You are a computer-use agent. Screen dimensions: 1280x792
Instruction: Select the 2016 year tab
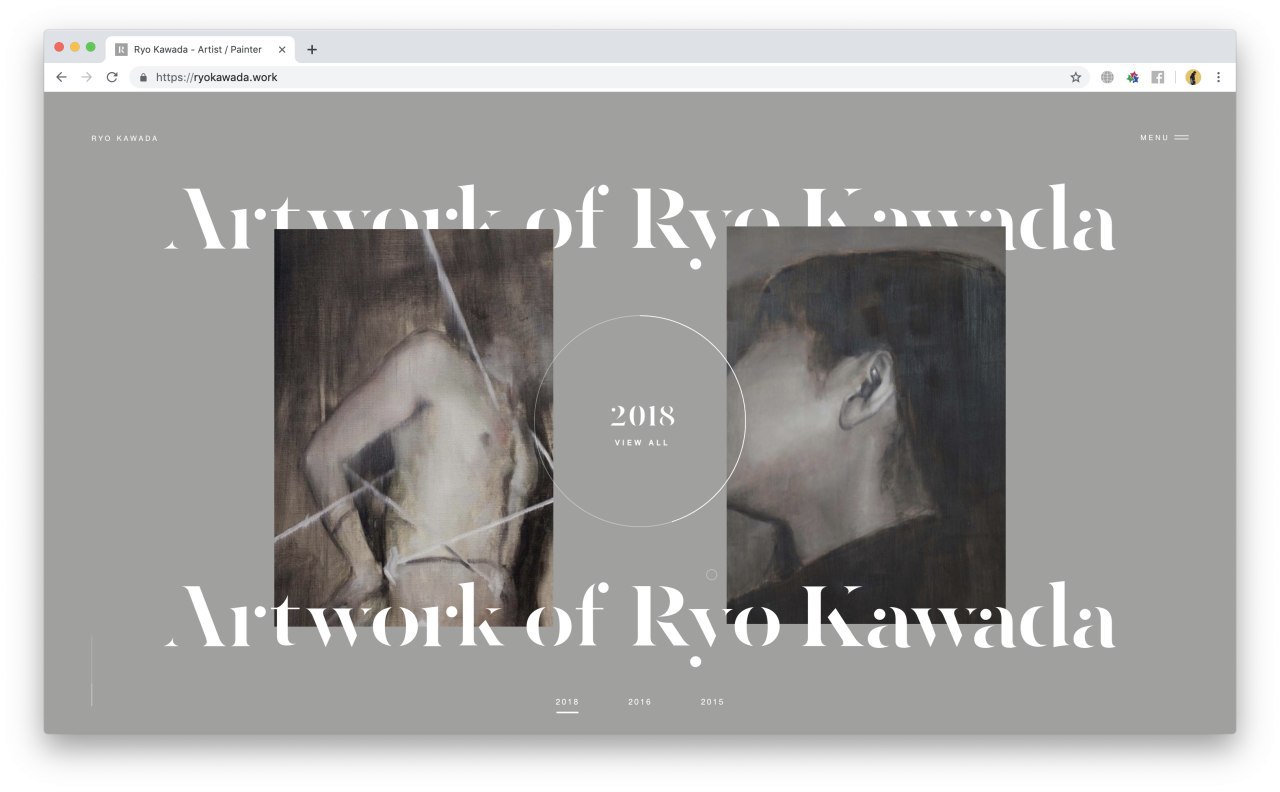pyautogui.click(x=640, y=702)
